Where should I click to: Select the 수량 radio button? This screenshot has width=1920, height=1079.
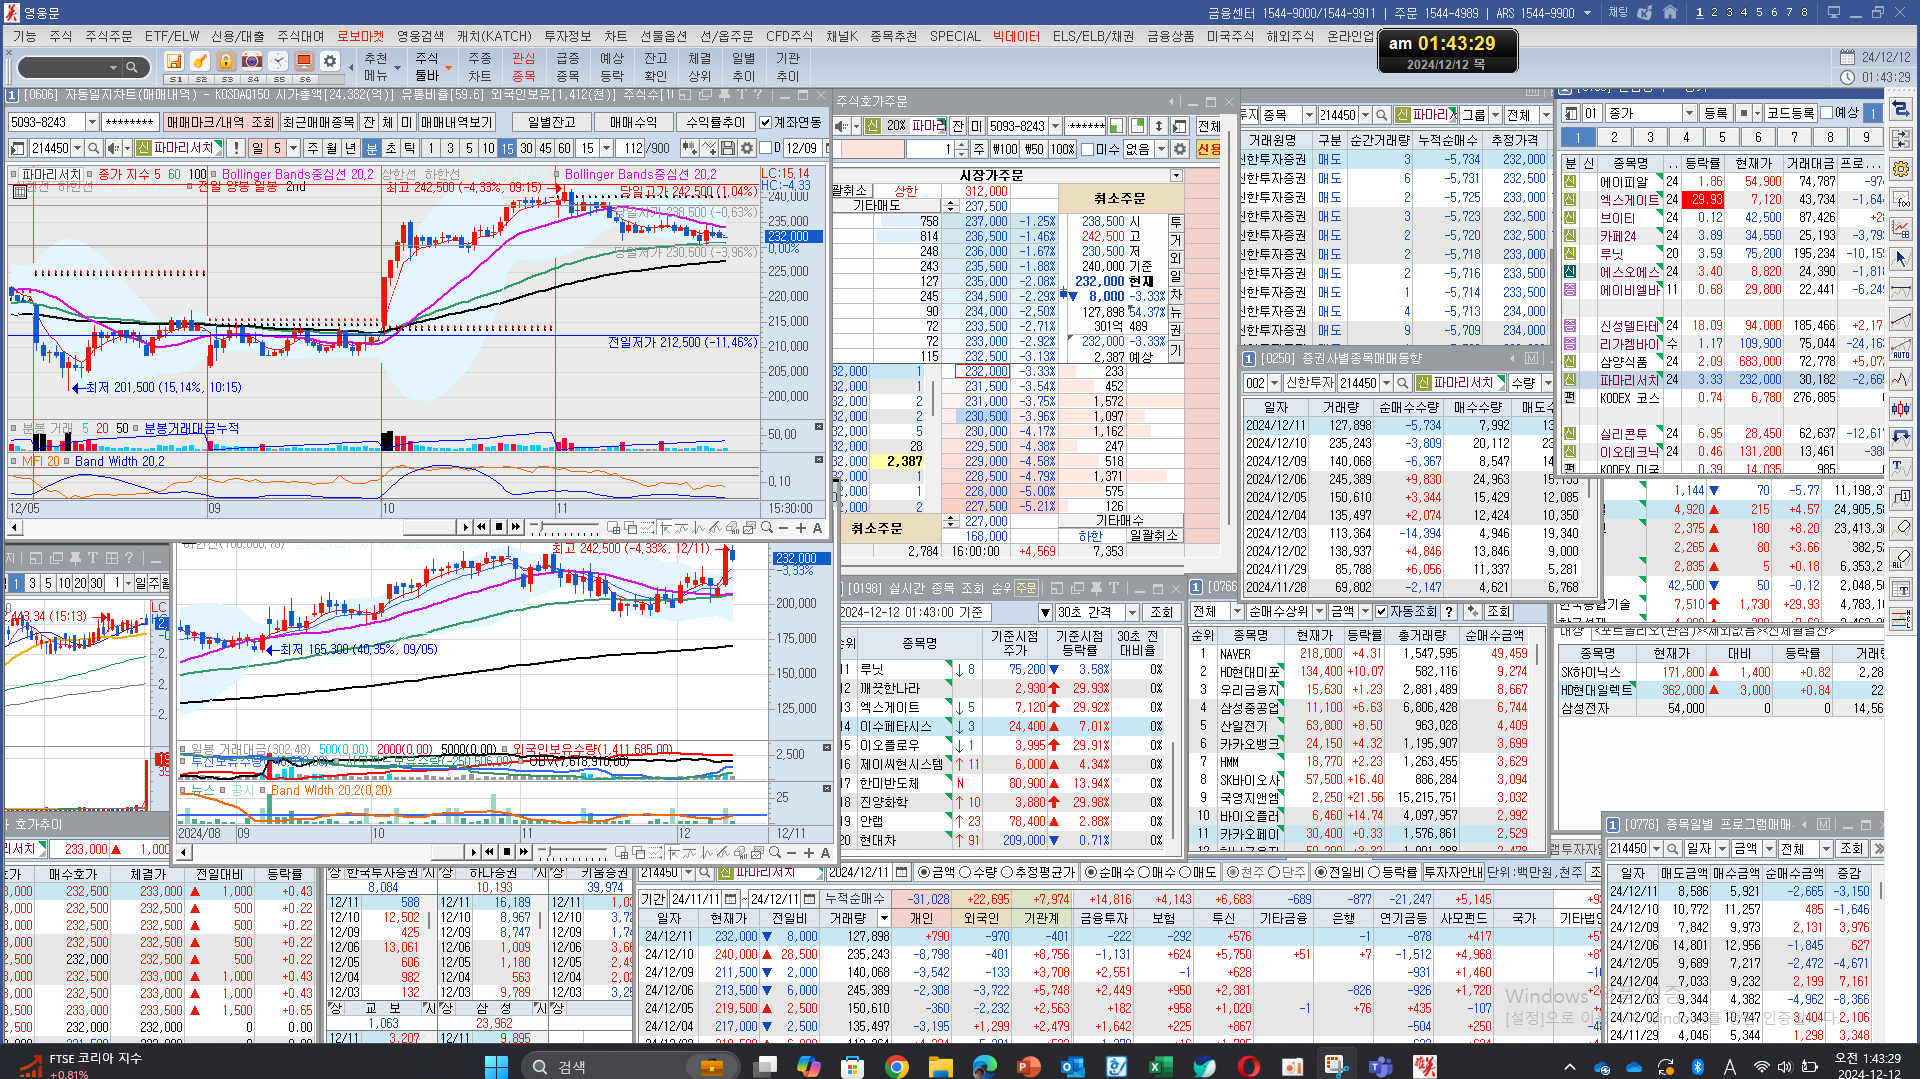[966, 872]
